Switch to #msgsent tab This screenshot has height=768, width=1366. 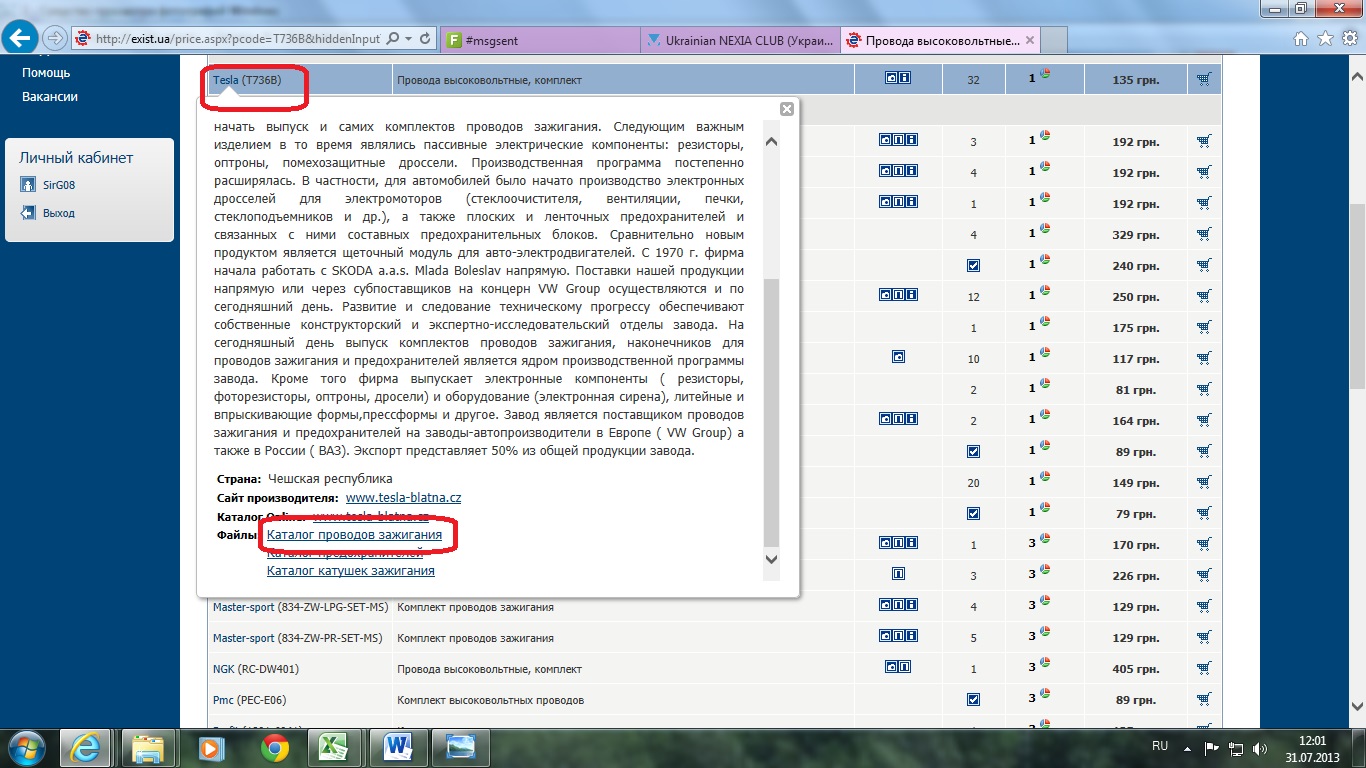point(539,41)
